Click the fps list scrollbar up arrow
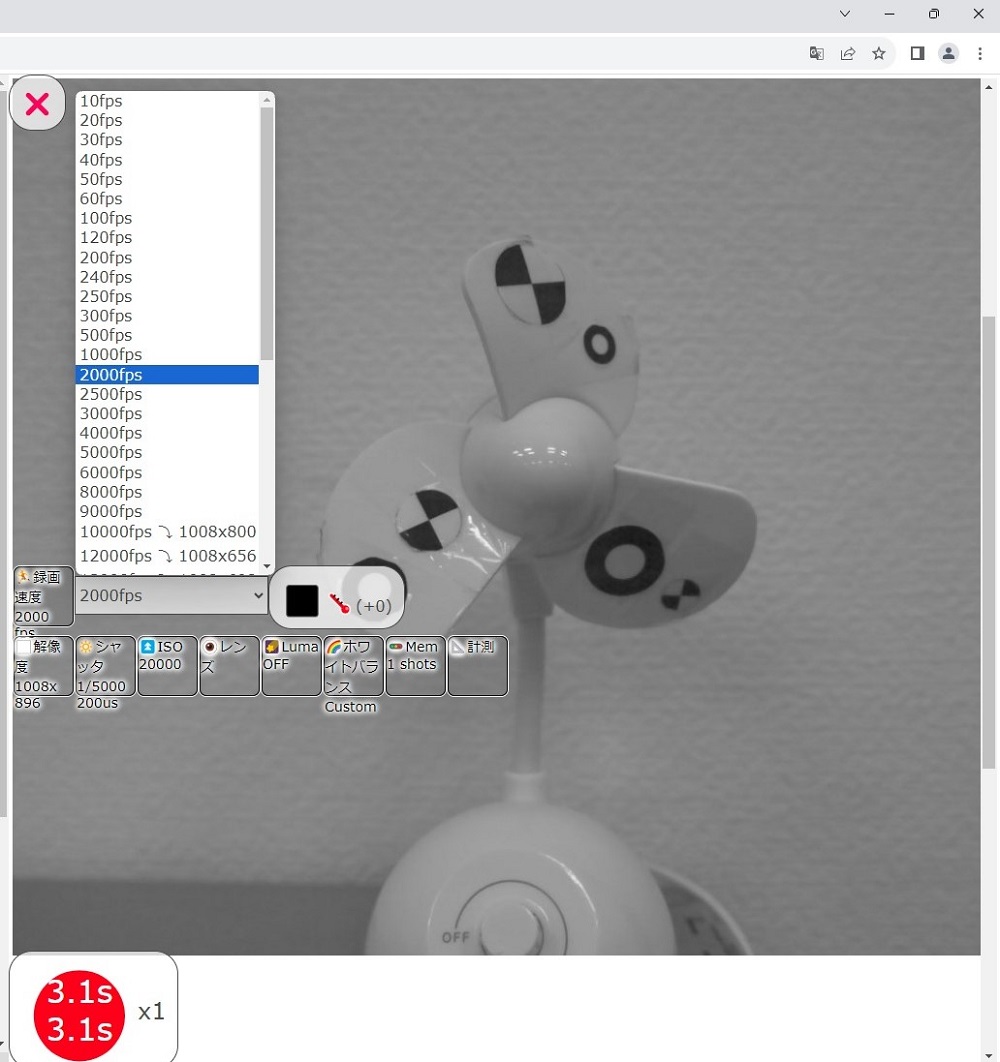Image resolution: width=1000 pixels, height=1062 pixels. click(267, 100)
